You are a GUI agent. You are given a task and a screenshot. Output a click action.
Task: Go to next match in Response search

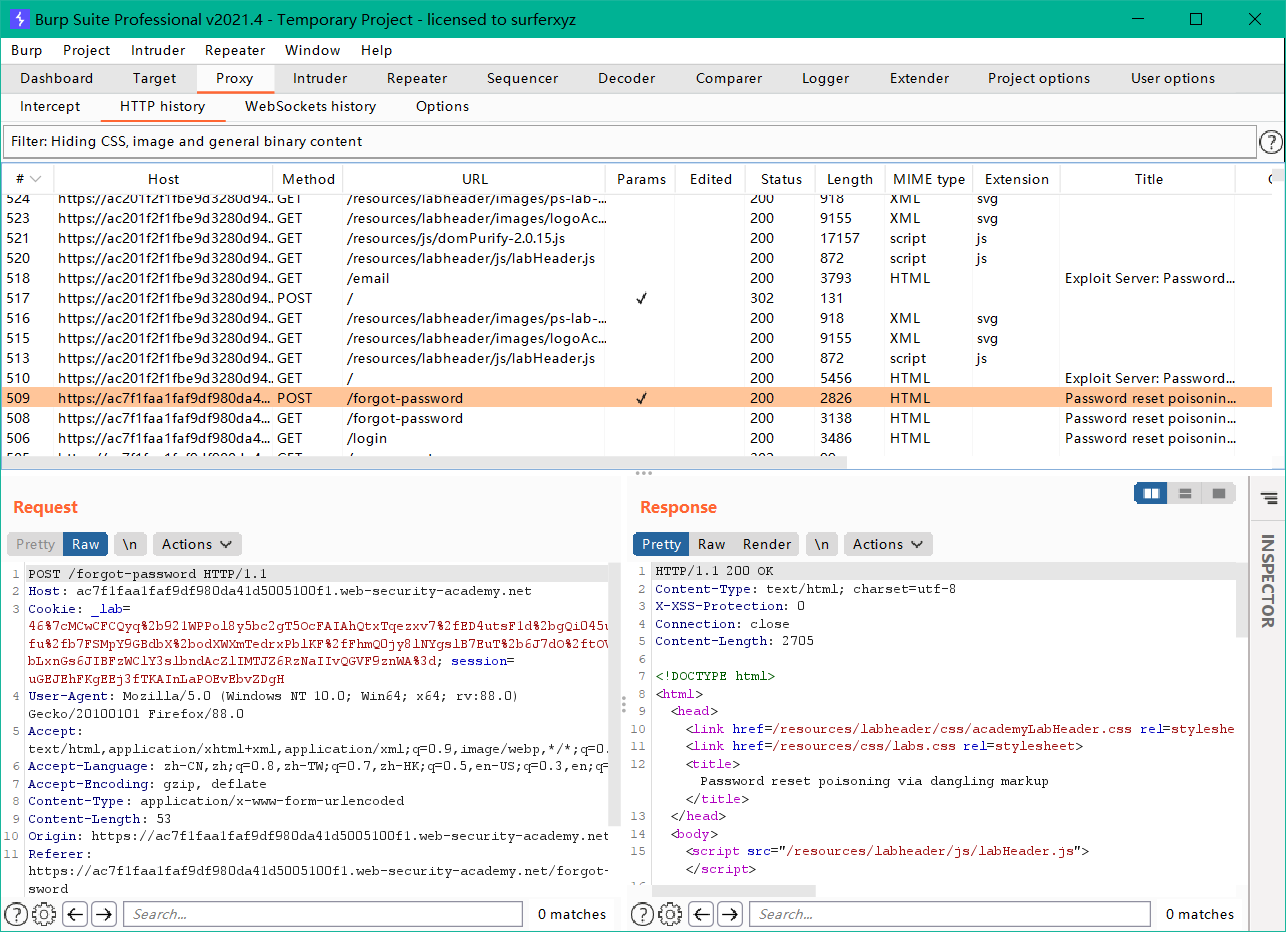(x=730, y=914)
